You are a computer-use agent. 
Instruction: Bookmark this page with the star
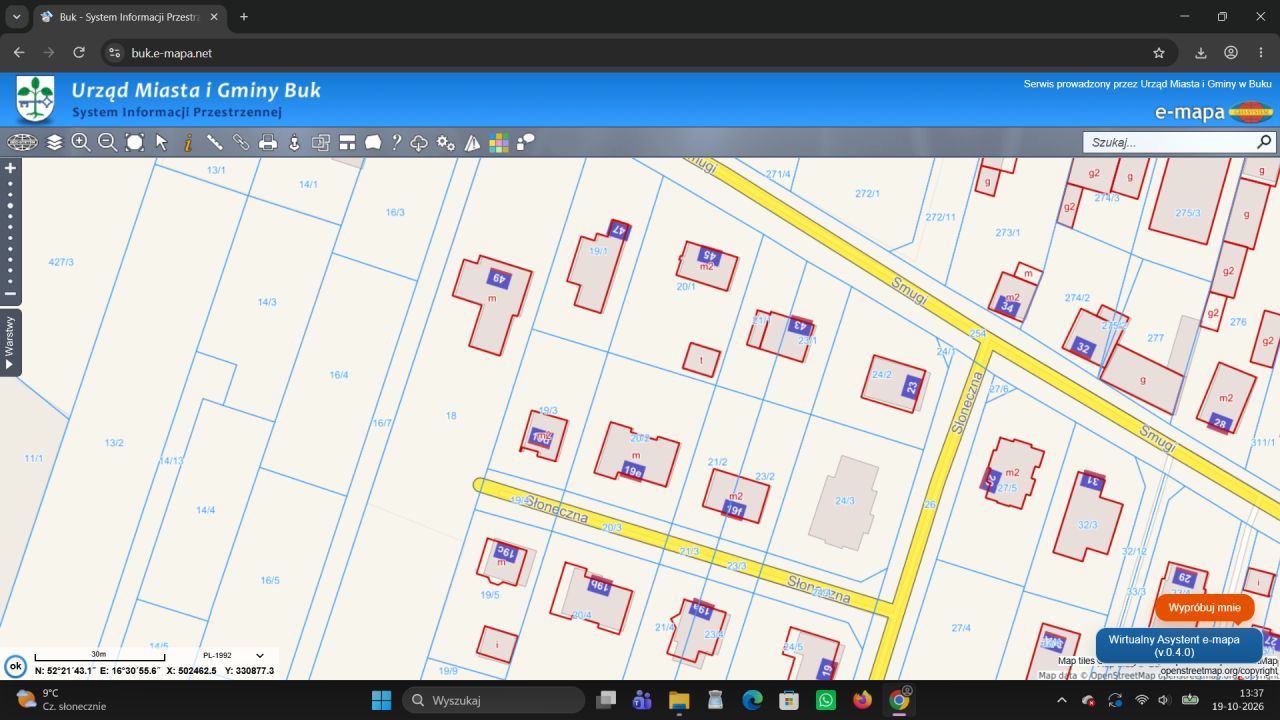[x=1159, y=53]
